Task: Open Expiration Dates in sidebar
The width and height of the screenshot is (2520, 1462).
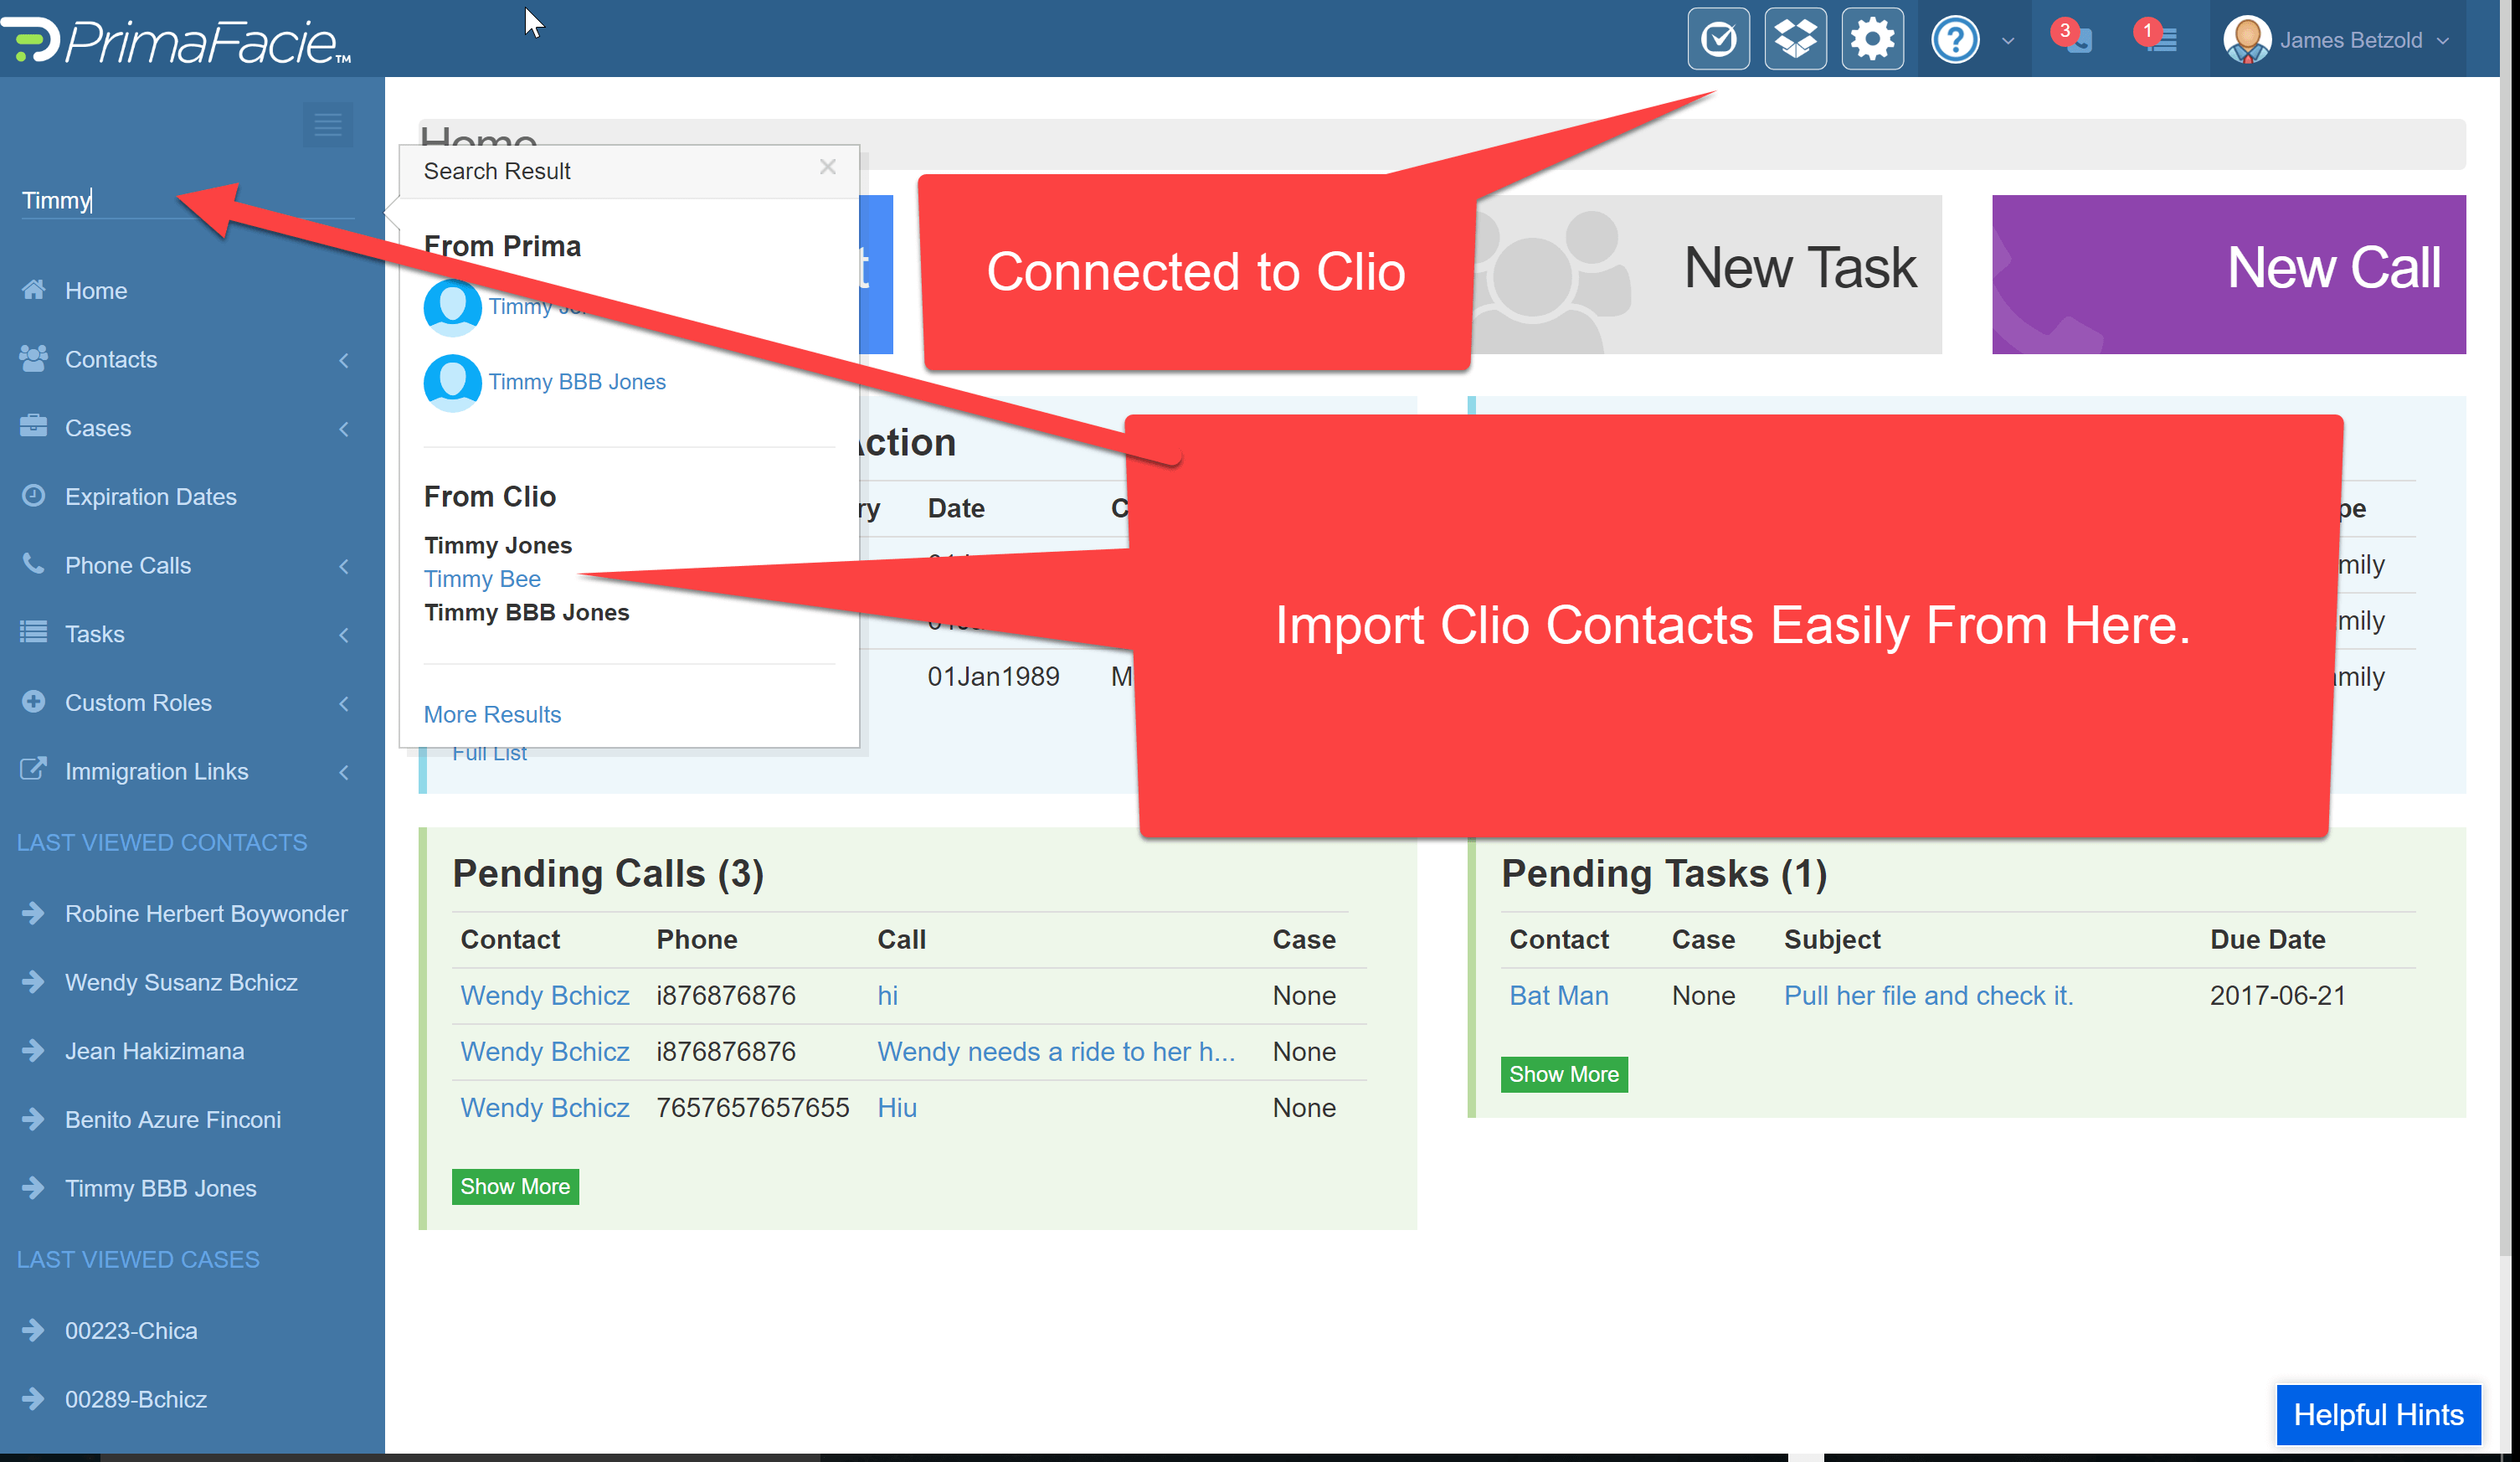Action: pyautogui.click(x=150, y=497)
